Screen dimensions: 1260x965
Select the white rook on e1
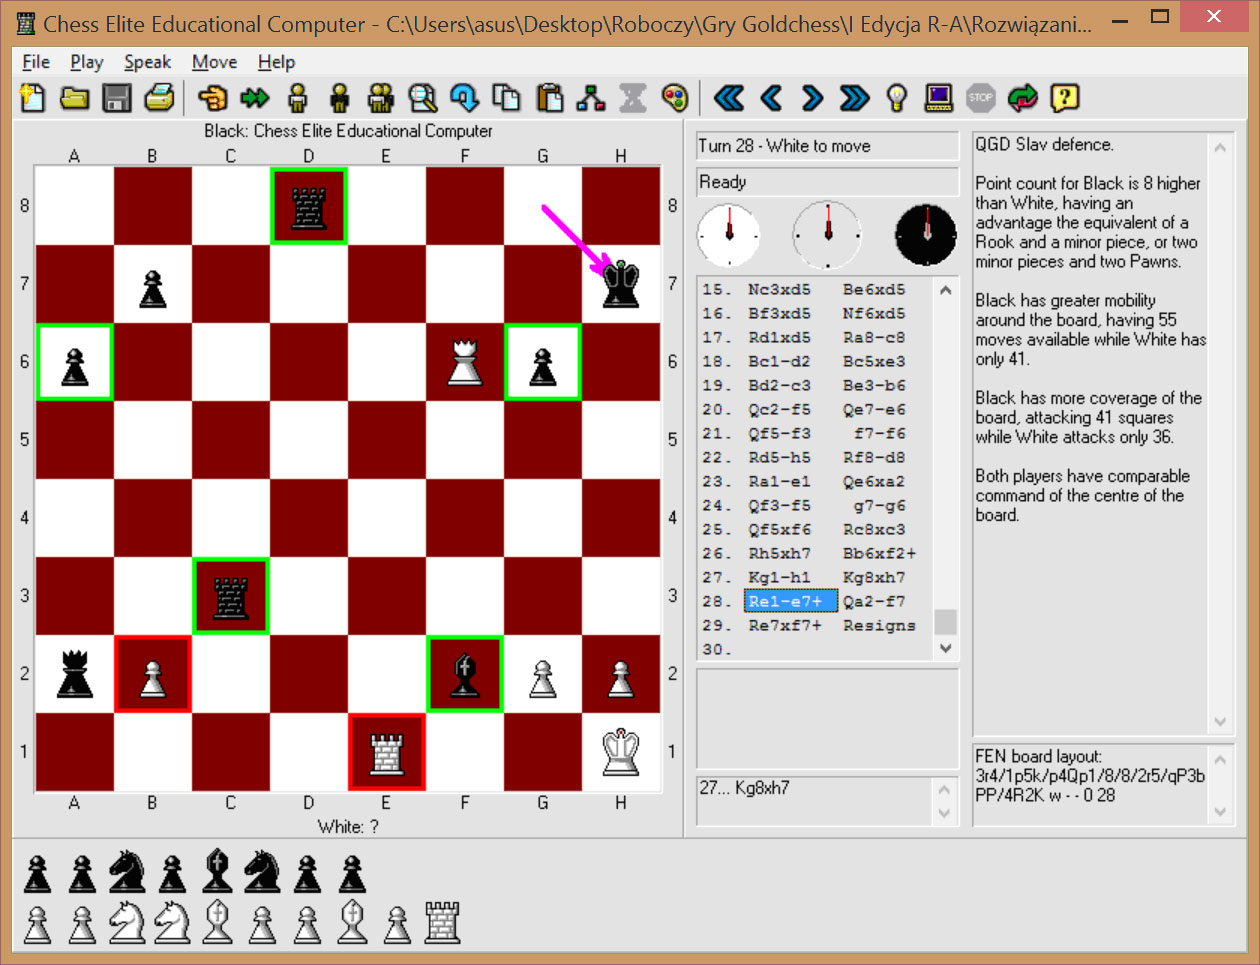(387, 752)
